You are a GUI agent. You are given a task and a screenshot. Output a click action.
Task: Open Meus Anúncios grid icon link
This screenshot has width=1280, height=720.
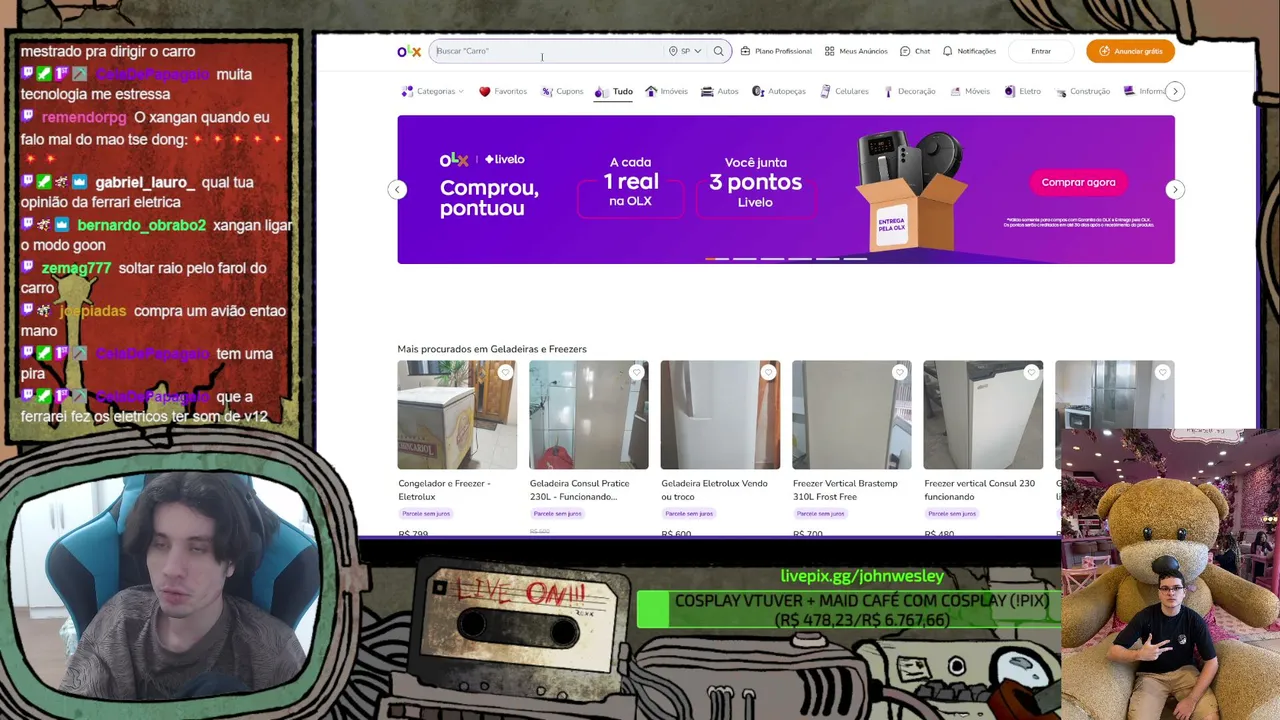click(856, 51)
